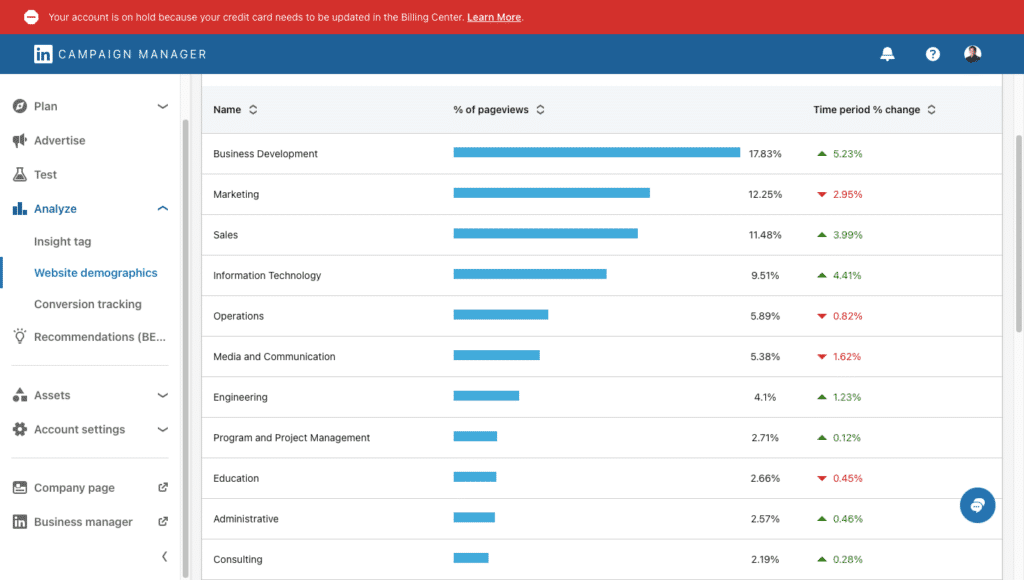Open the profile avatar menu
The height and width of the screenshot is (580, 1024).
pos(972,54)
